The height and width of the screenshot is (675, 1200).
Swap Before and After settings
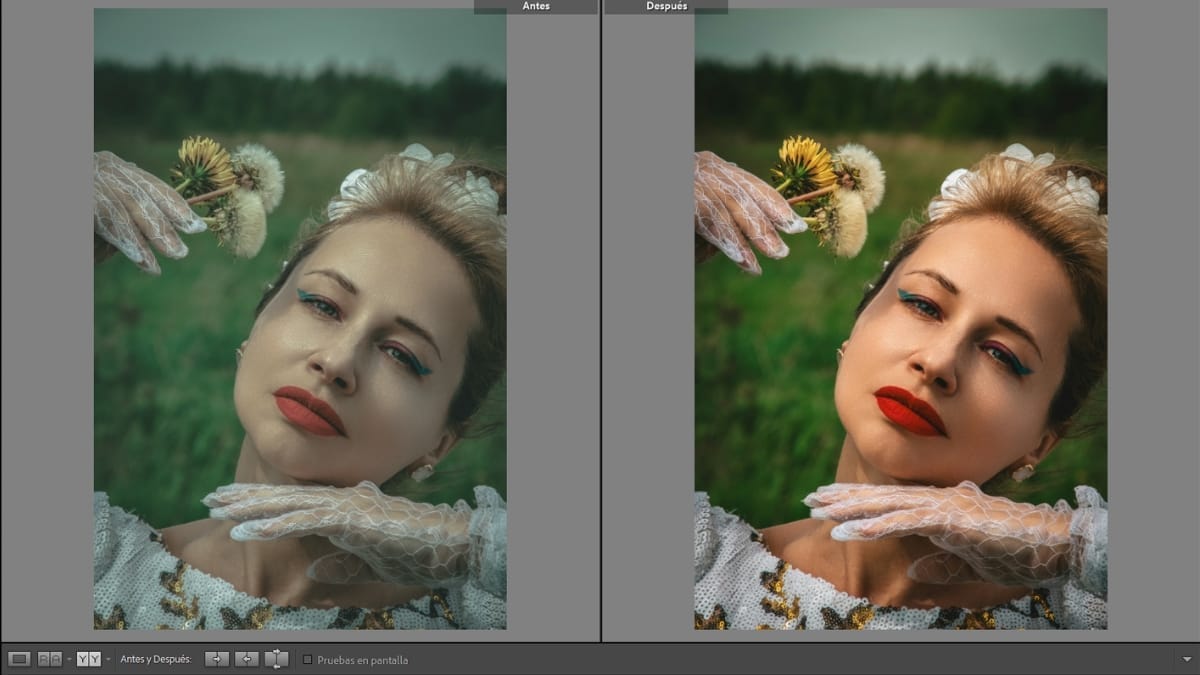(x=277, y=659)
